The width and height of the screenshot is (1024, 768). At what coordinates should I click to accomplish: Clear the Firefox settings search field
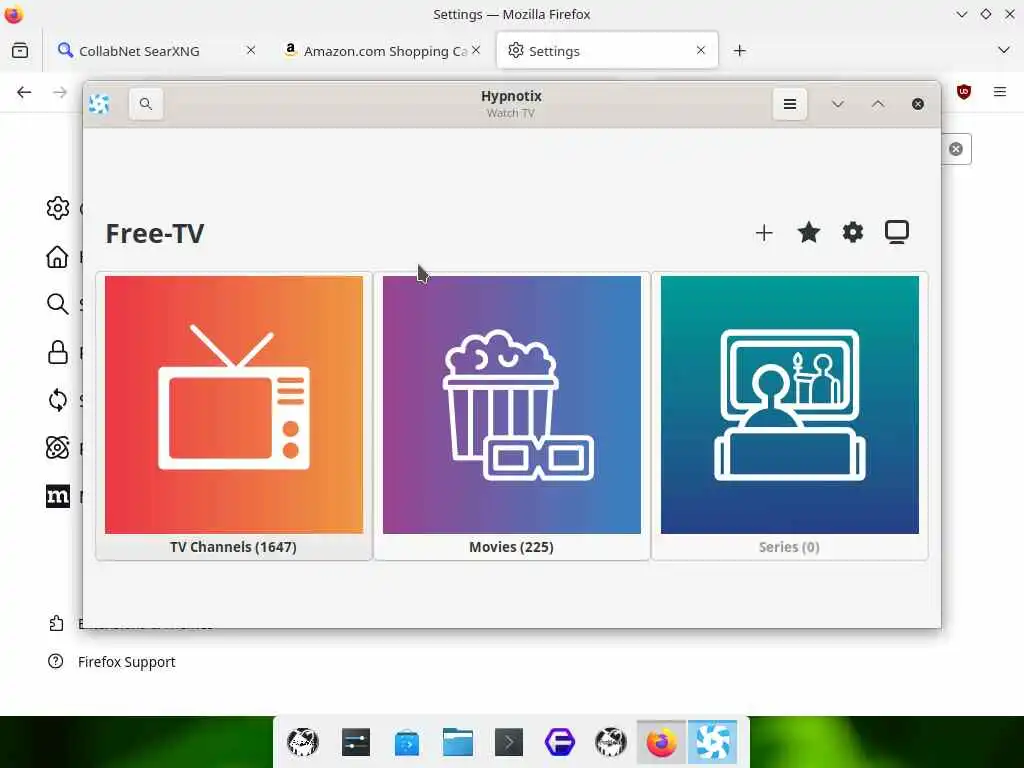click(955, 149)
